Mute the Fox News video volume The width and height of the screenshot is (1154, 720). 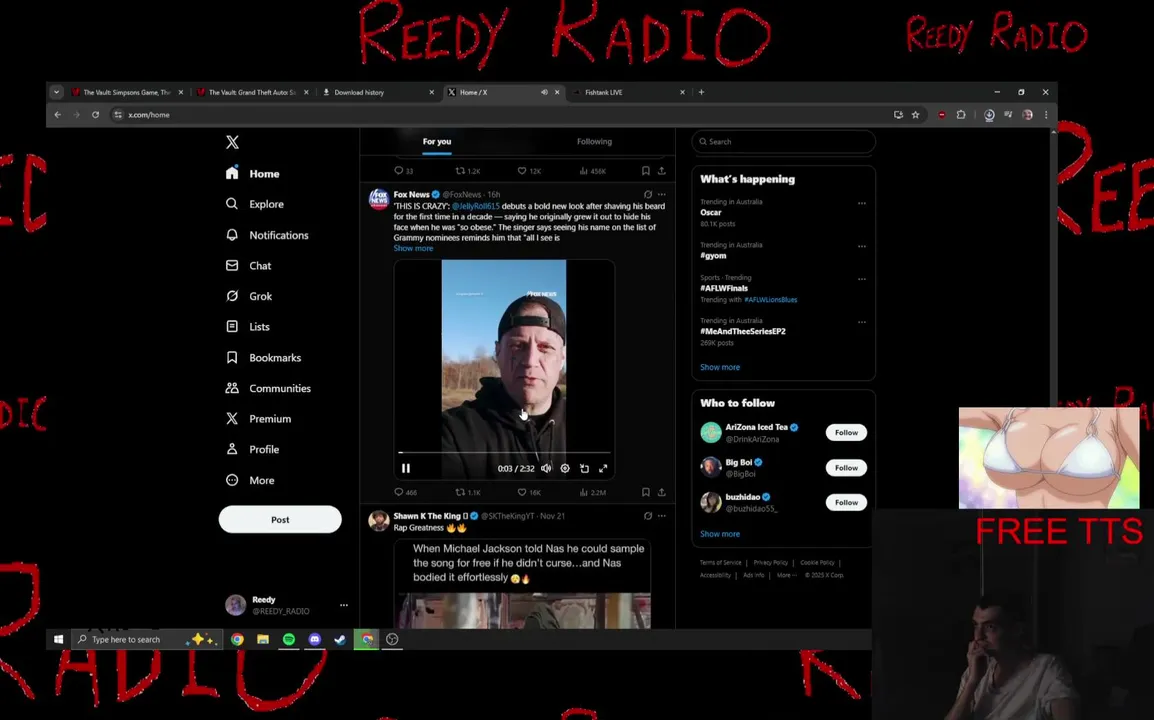(546, 468)
